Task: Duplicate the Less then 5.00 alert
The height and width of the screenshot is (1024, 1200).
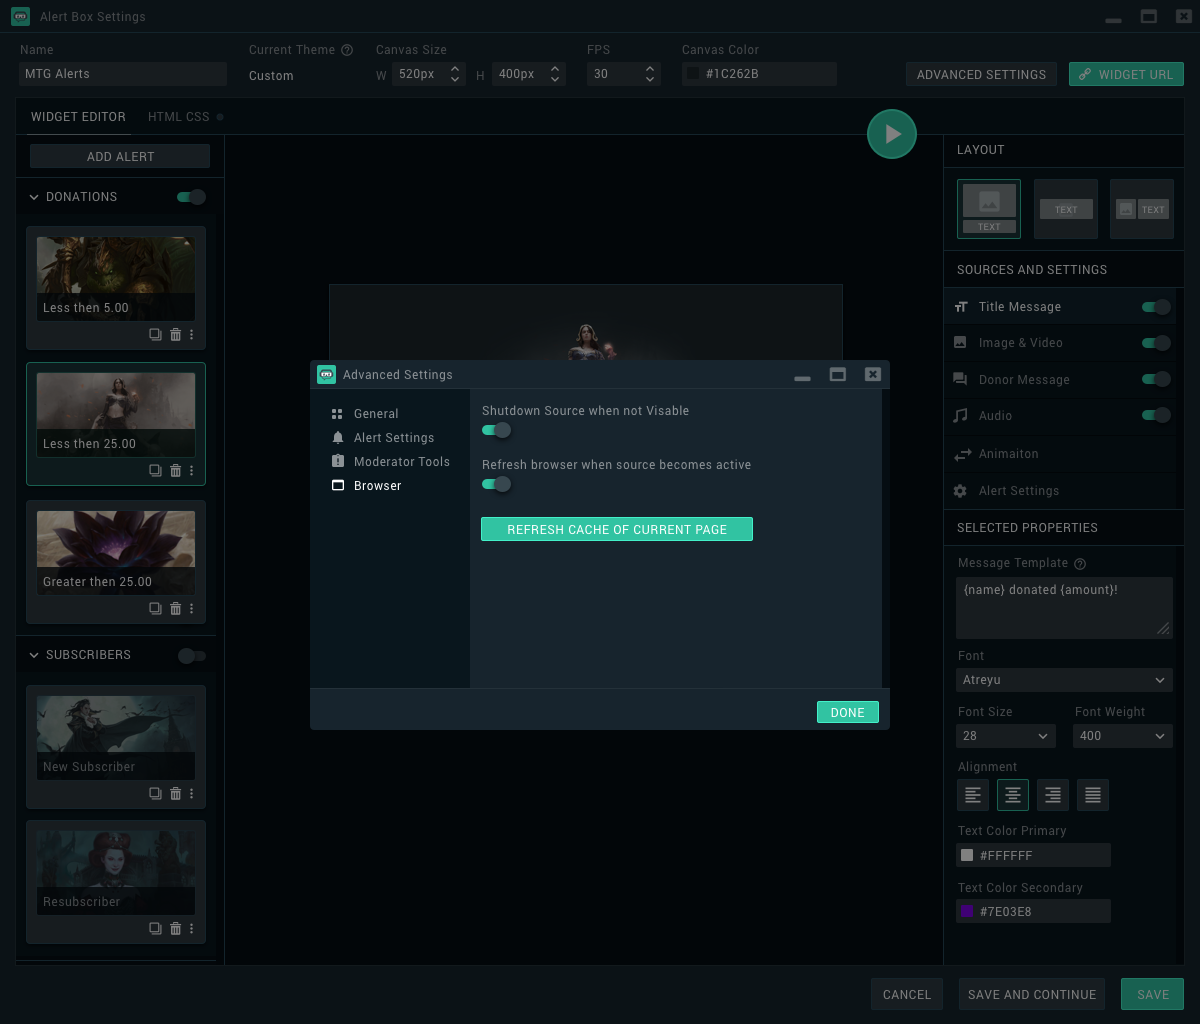Action: pos(155,334)
